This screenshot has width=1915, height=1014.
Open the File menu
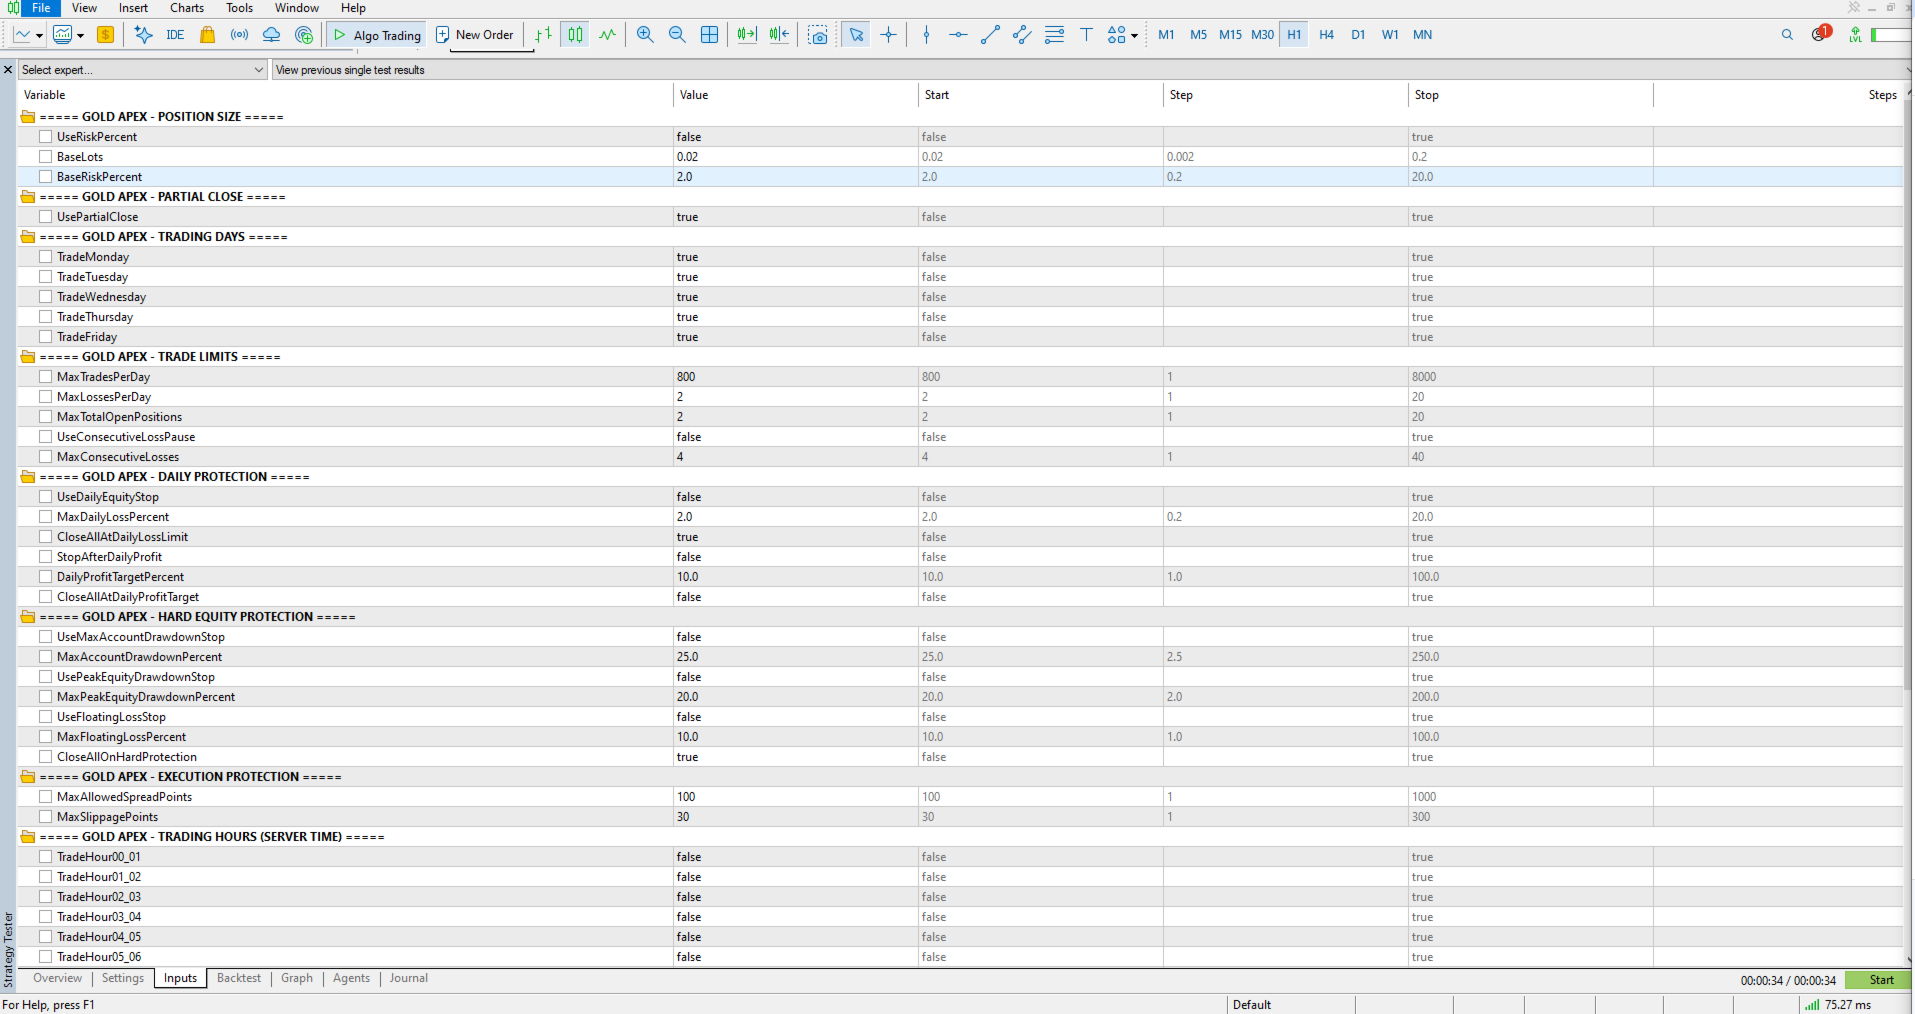coord(41,8)
